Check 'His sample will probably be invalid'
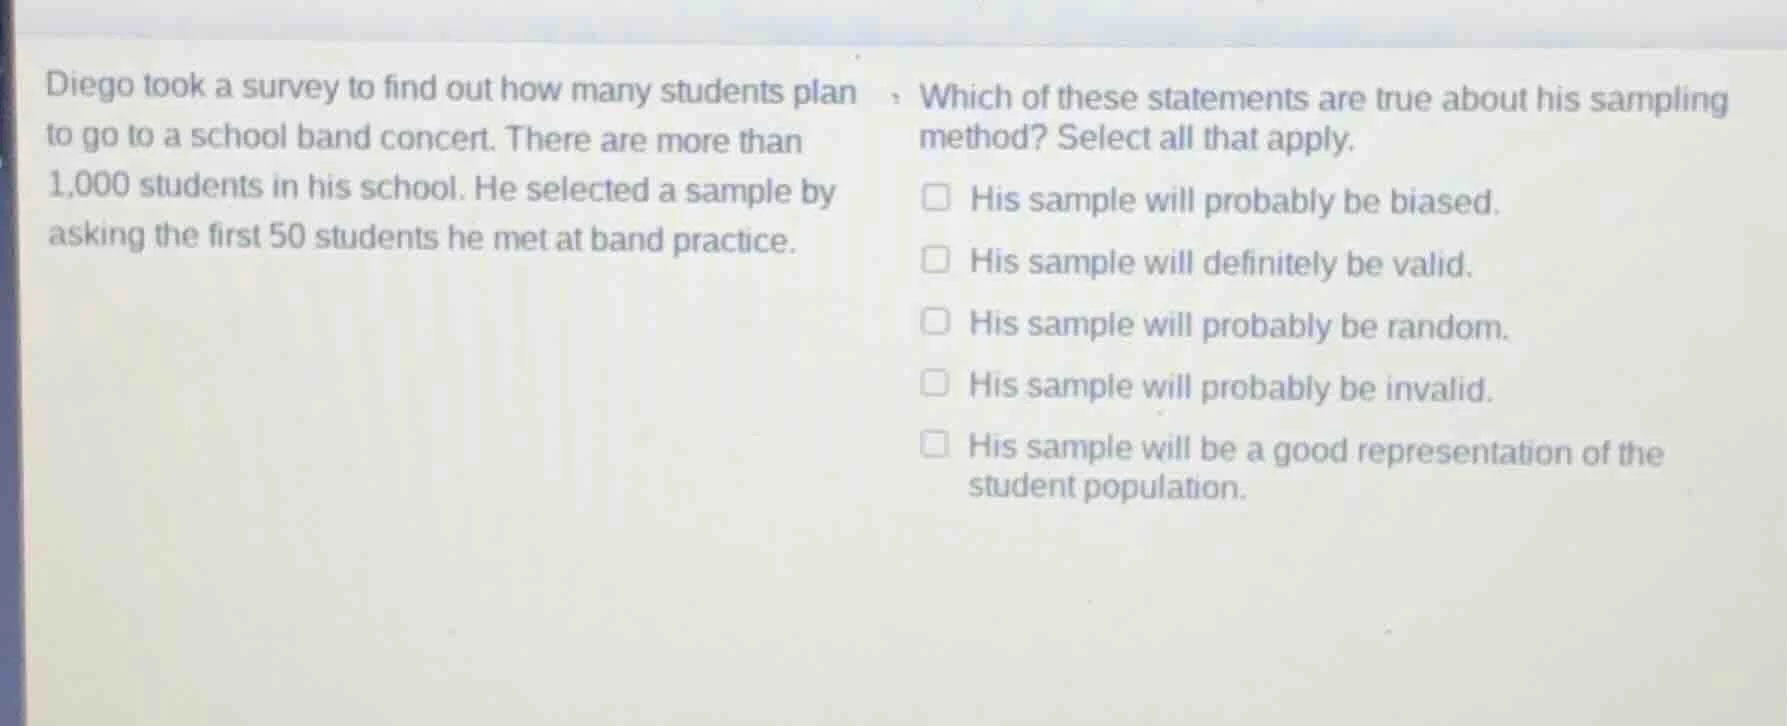This screenshot has height=726, width=1787. [936, 381]
